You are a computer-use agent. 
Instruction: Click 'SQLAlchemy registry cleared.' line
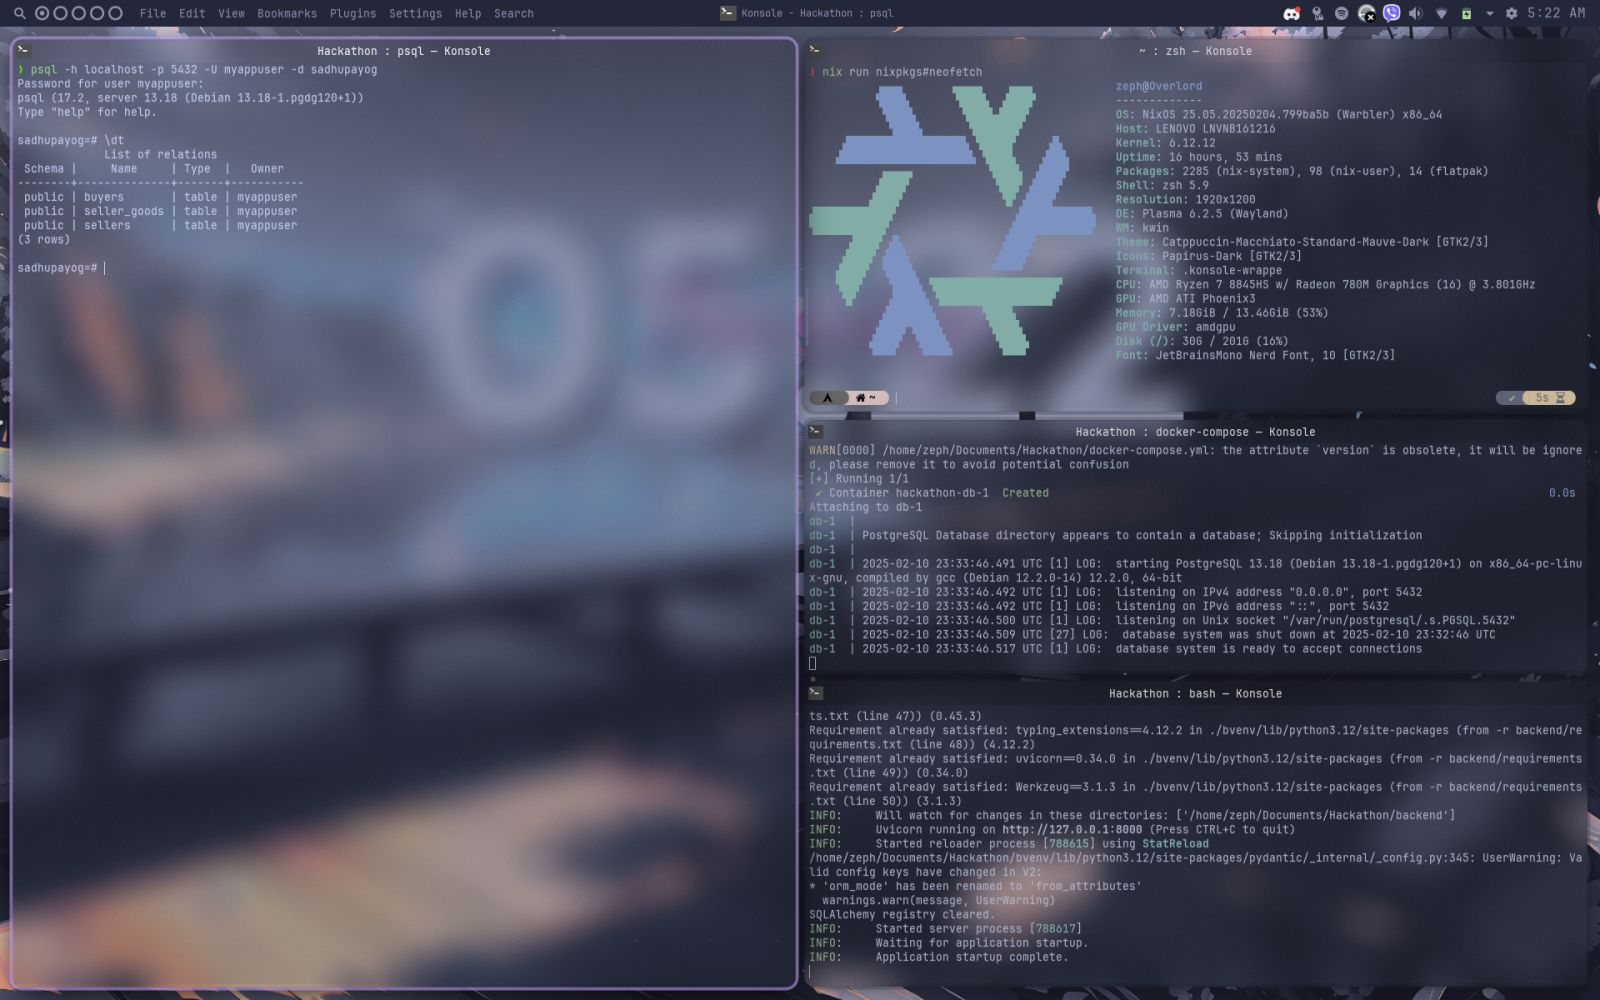902,914
